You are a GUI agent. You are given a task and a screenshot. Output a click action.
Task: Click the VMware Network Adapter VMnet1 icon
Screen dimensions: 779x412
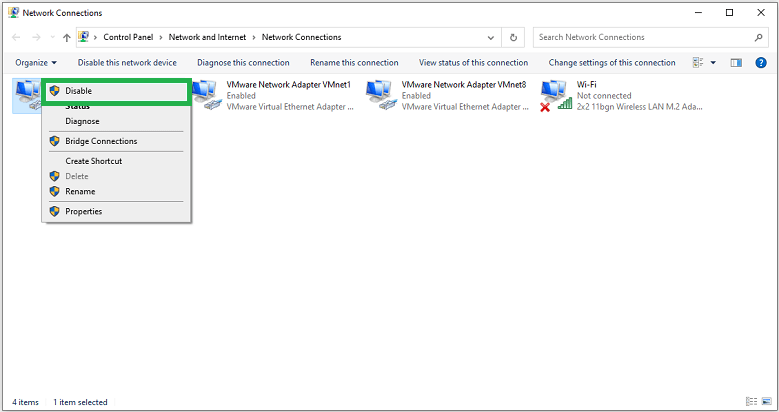point(206,95)
